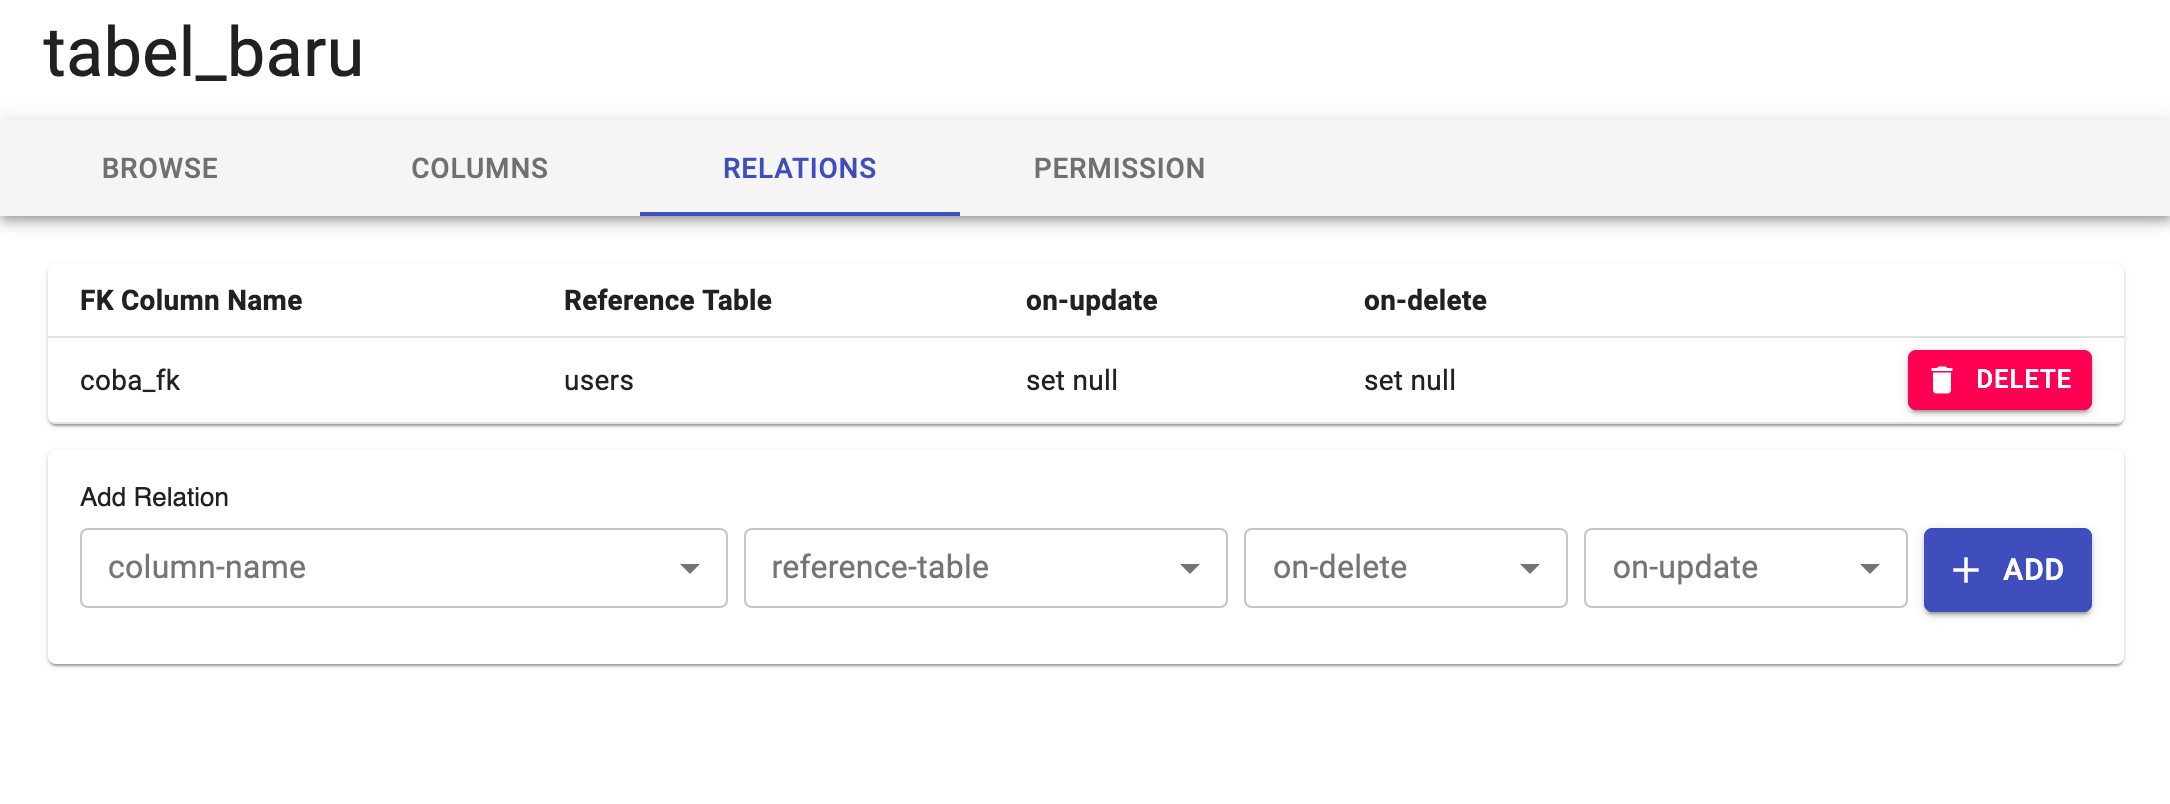Delete the coba_fk relation
The height and width of the screenshot is (804, 2170).
tap(2000, 380)
